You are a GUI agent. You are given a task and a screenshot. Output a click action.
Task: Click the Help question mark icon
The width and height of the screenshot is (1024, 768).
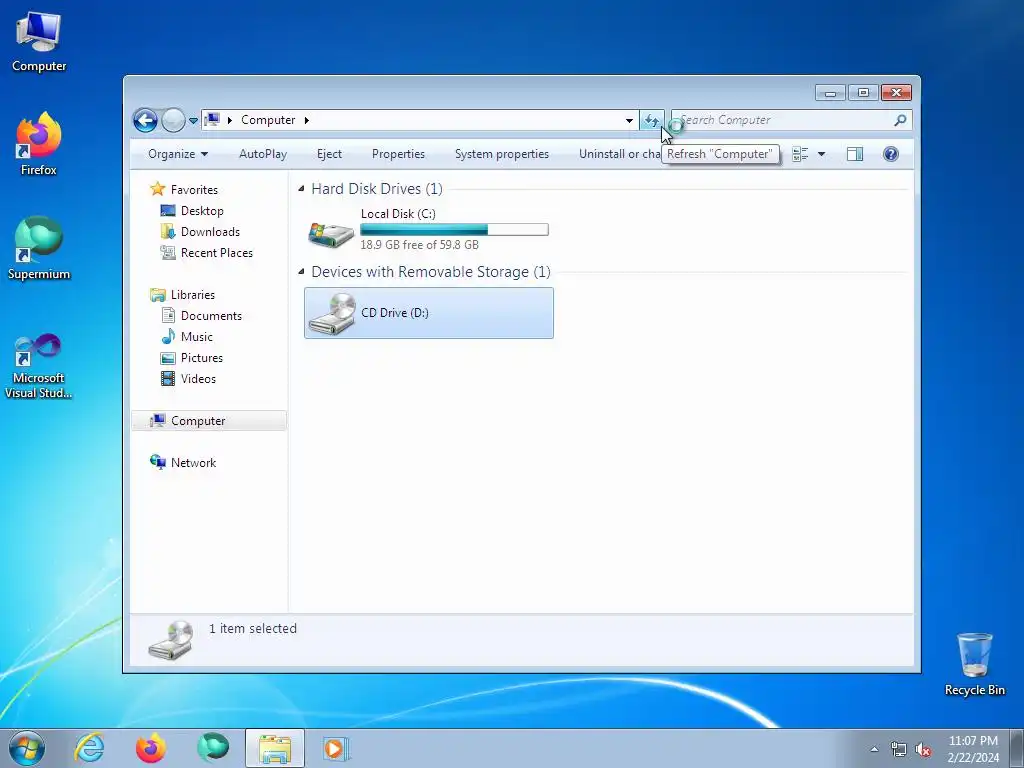891,154
